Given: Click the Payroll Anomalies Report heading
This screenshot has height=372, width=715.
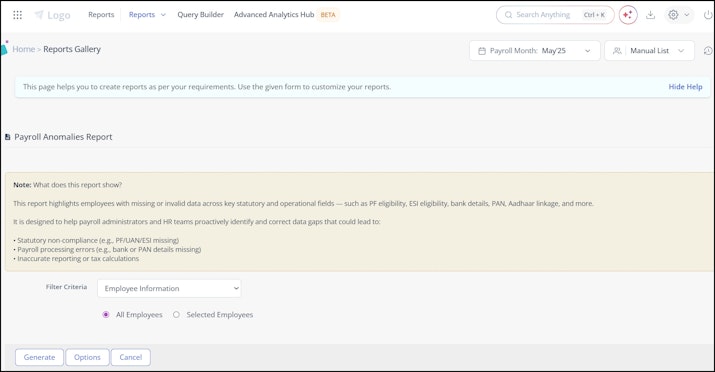Looking at the screenshot, I should [x=63, y=137].
